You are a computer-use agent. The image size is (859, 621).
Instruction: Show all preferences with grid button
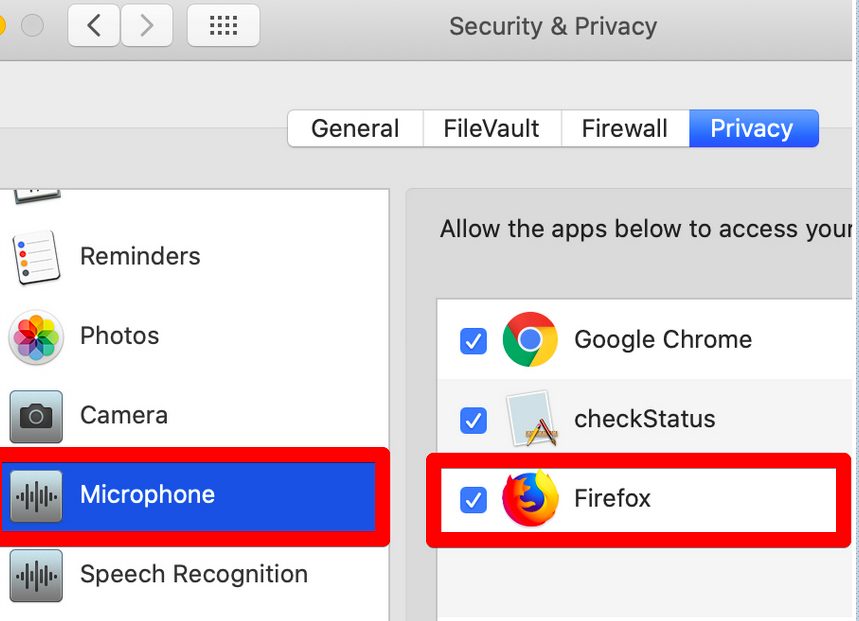(223, 26)
